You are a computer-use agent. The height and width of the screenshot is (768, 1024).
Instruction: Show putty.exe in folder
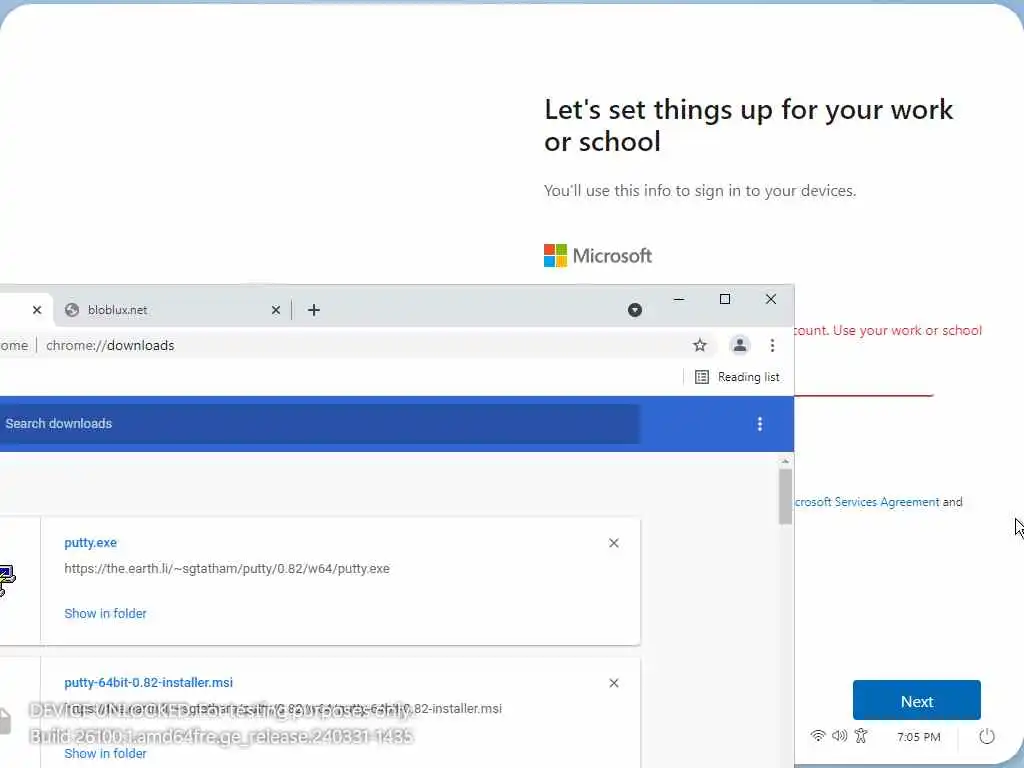(x=105, y=613)
